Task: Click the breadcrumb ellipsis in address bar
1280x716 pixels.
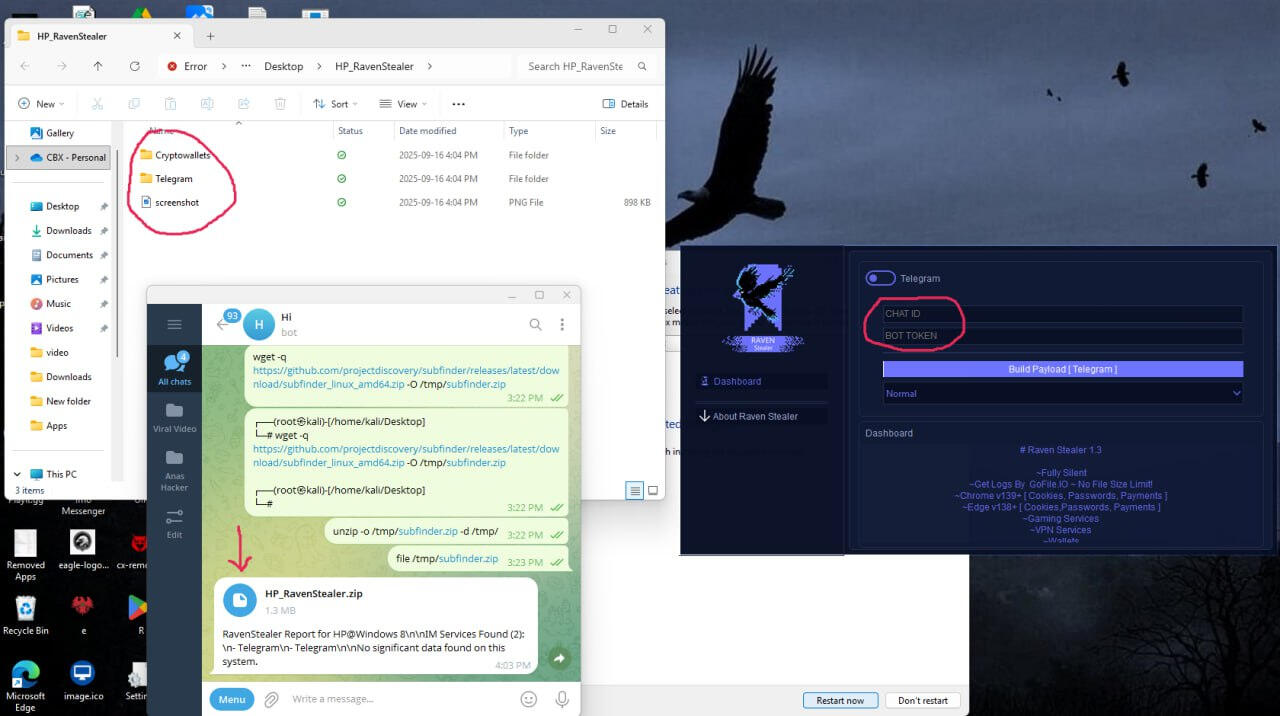Action: (x=246, y=66)
